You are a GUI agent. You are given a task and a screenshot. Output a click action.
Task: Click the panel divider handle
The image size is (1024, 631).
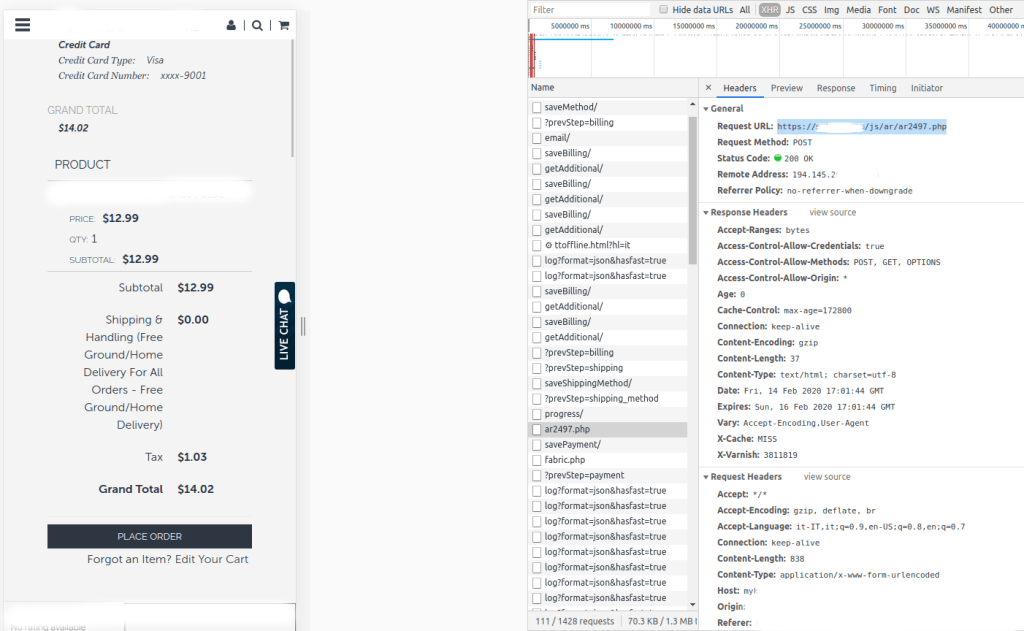(x=303, y=326)
